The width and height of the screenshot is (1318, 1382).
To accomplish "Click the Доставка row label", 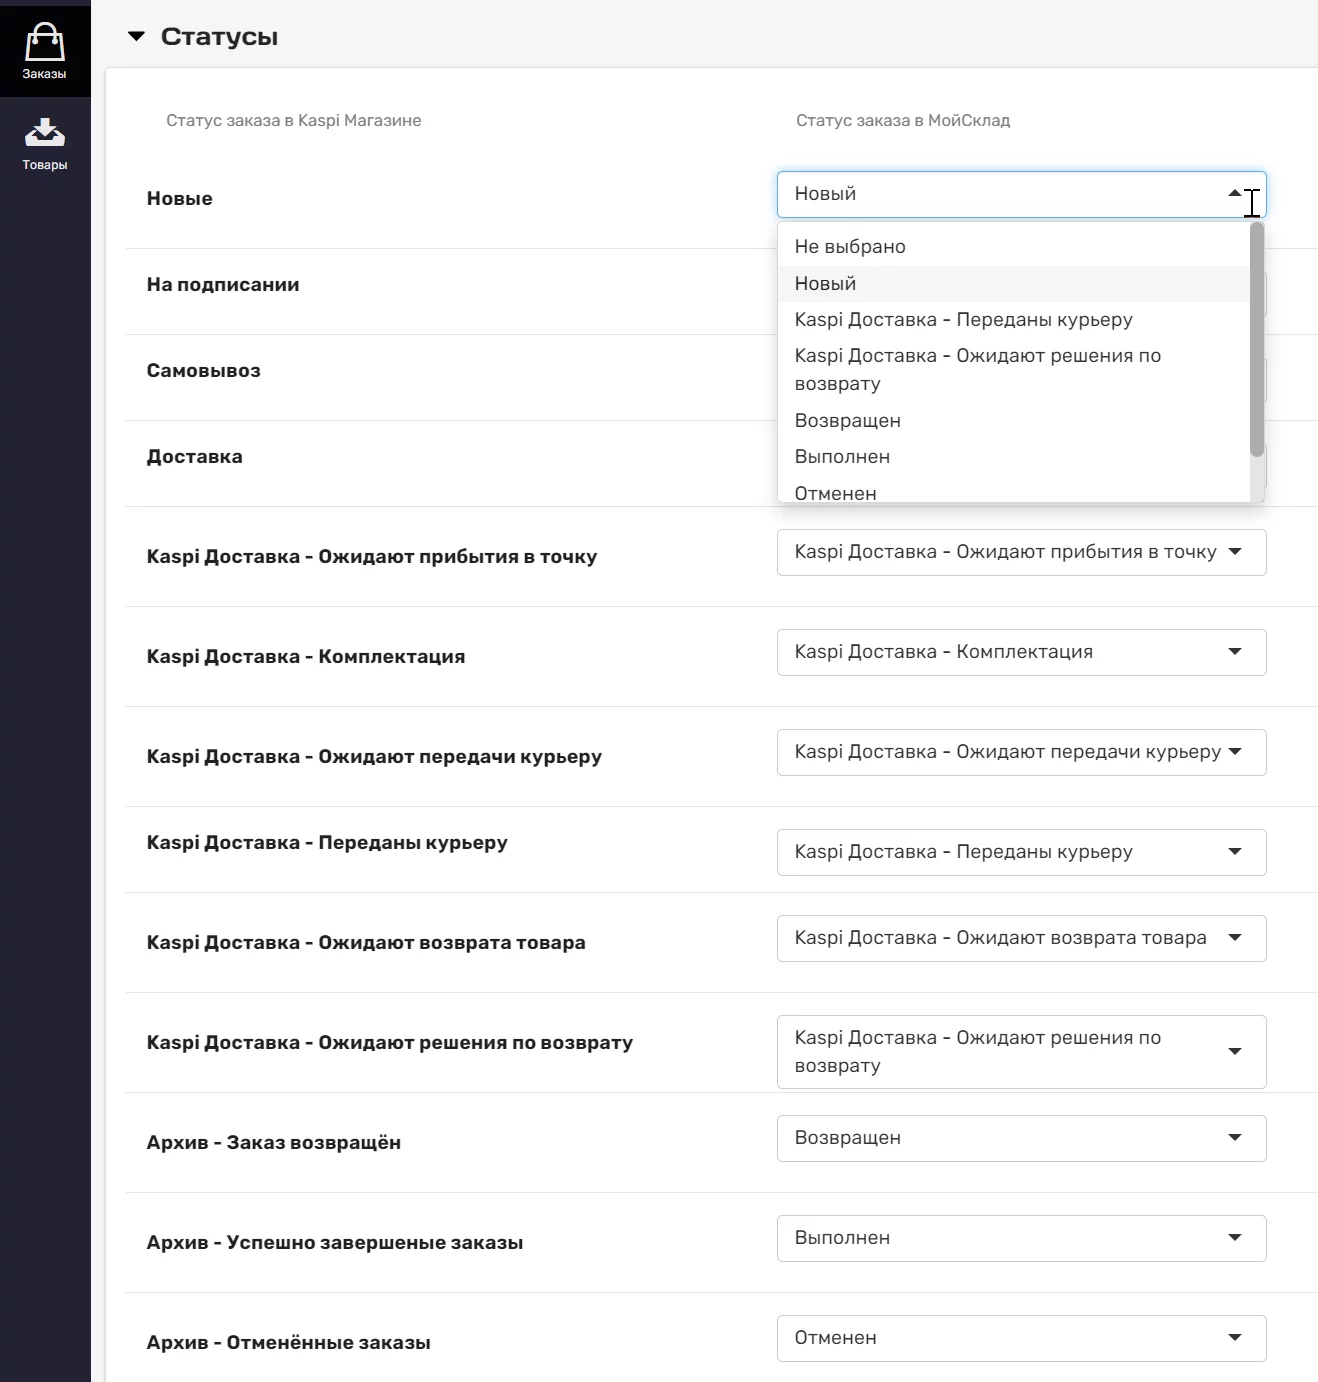I will [195, 457].
